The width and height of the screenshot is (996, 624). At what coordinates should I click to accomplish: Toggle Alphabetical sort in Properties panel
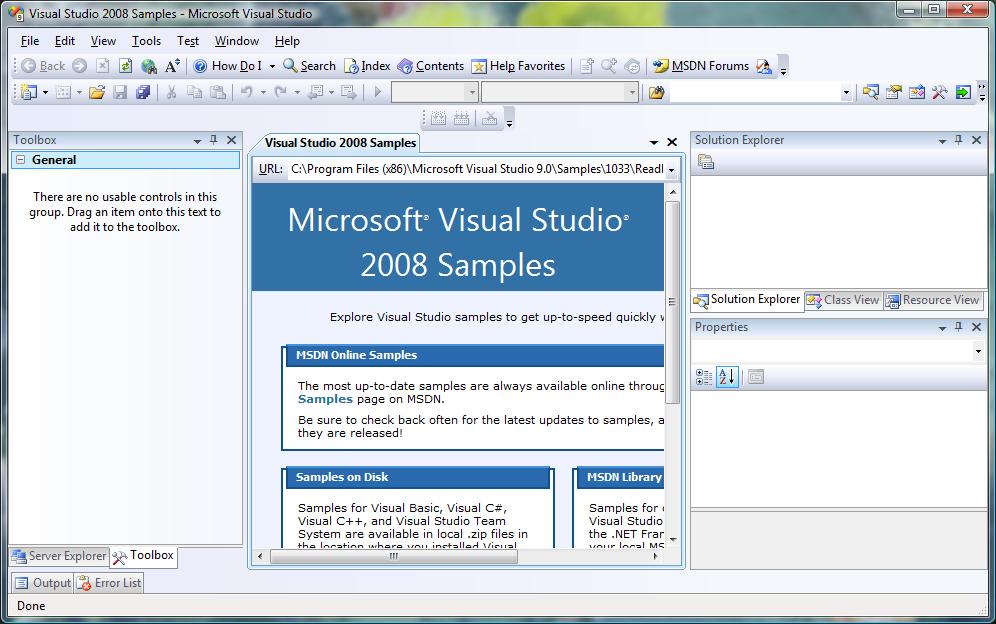pyautogui.click(x=727, y=377)
